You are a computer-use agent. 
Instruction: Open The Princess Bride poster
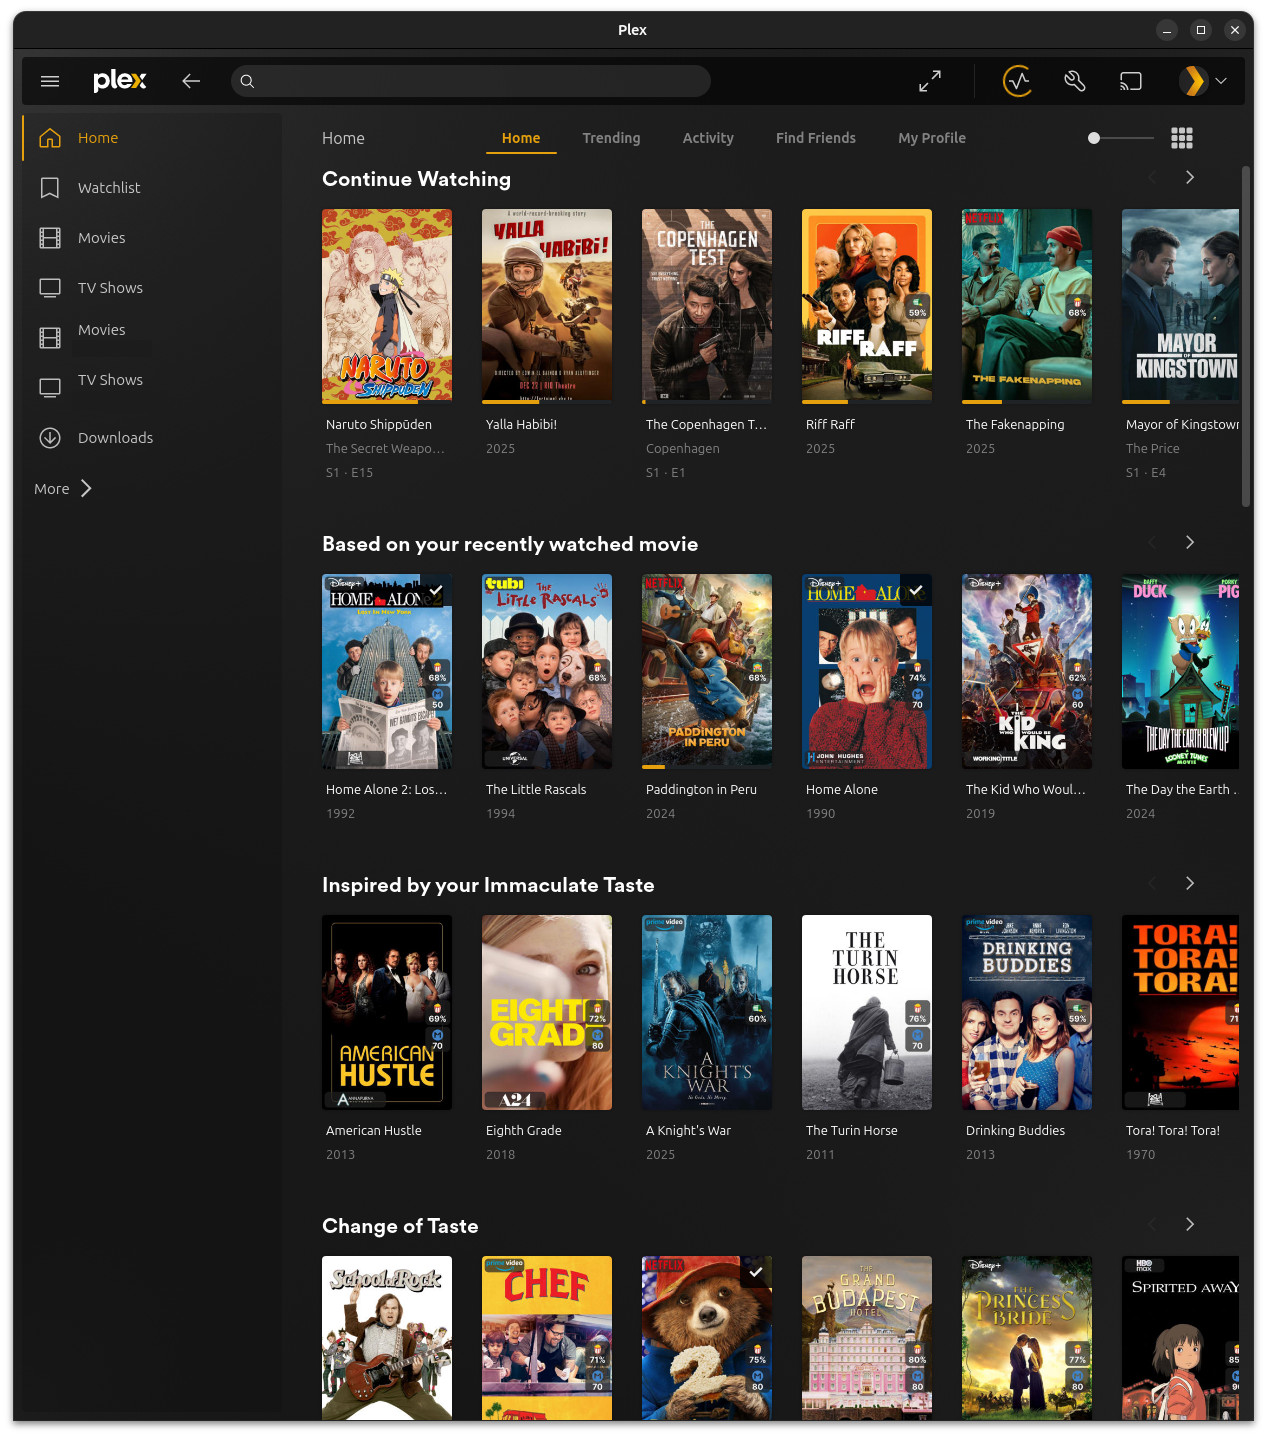1027,1338
